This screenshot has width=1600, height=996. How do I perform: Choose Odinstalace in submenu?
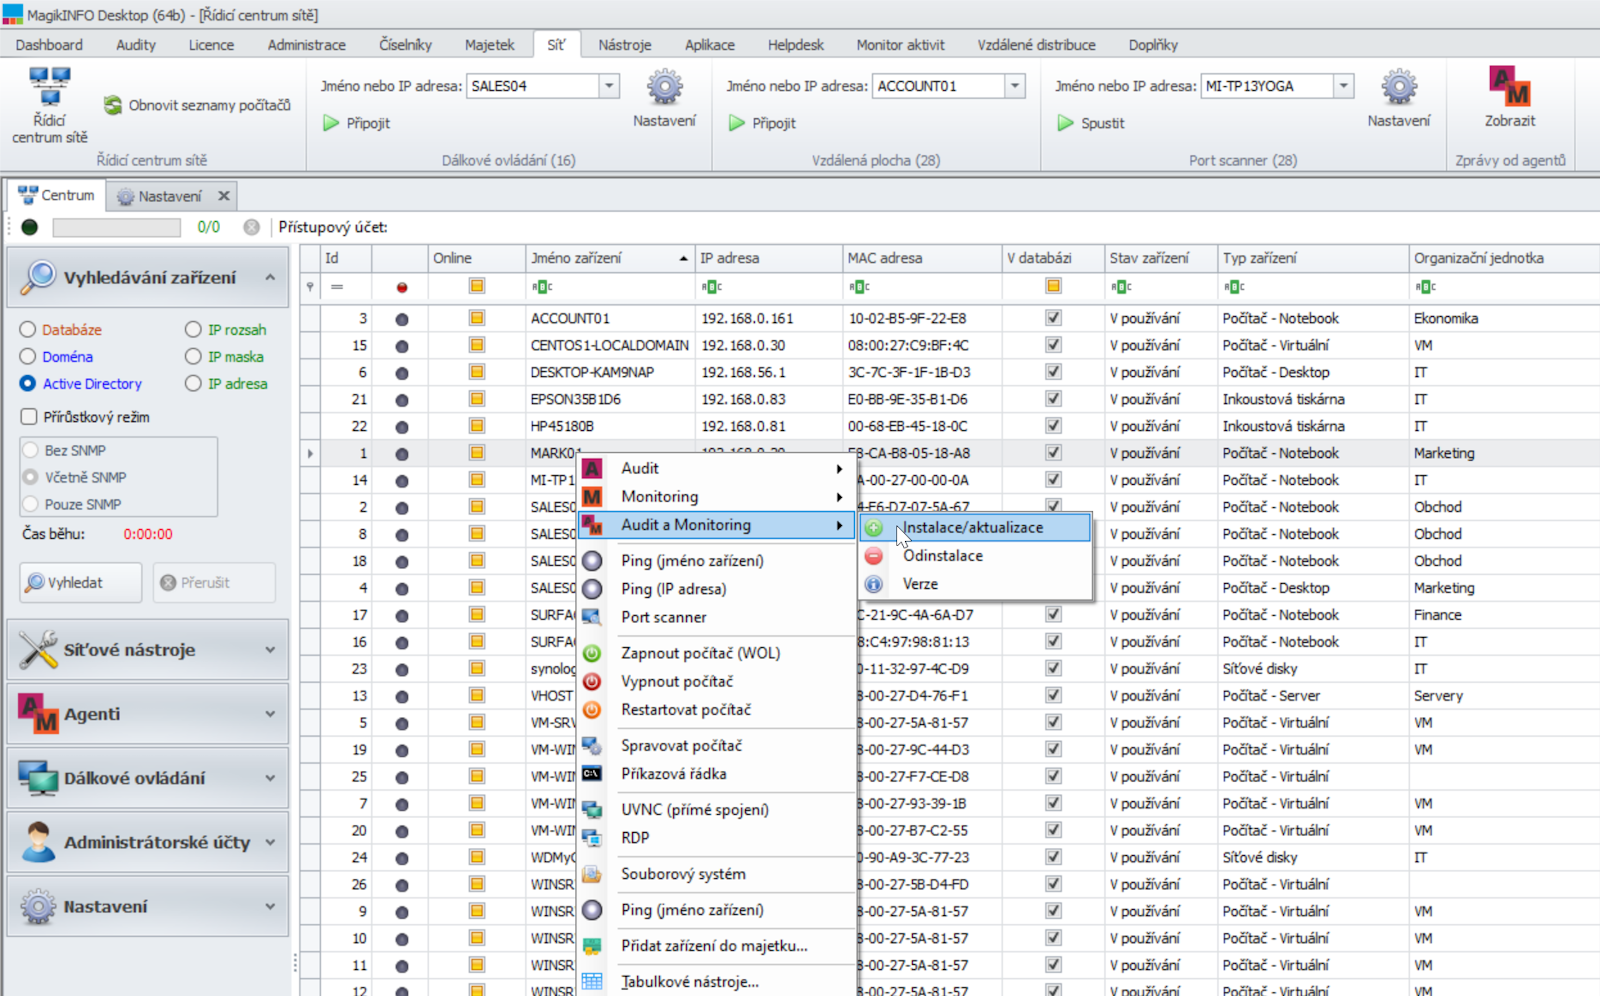click(x=975, y=555)
